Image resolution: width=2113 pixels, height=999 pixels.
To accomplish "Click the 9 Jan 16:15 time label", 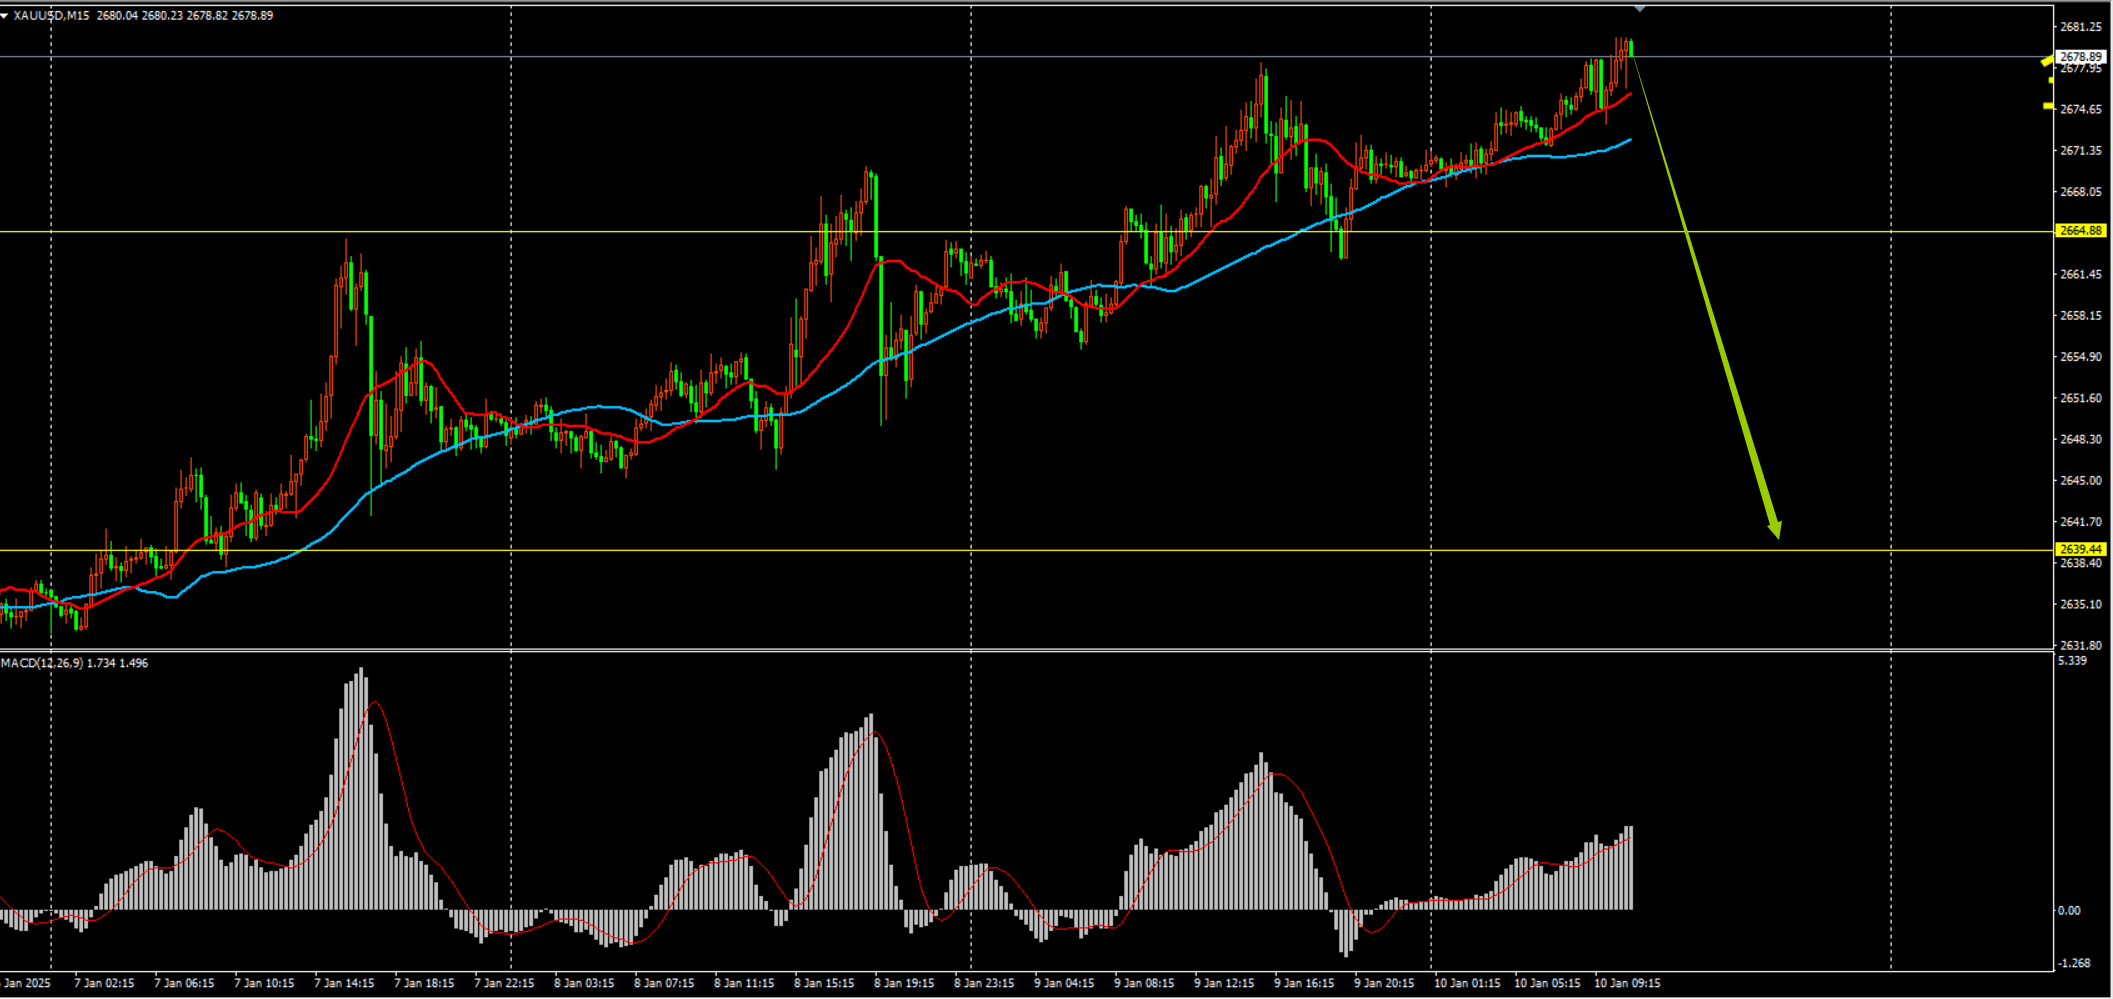I will click(x=1305, y=984).
